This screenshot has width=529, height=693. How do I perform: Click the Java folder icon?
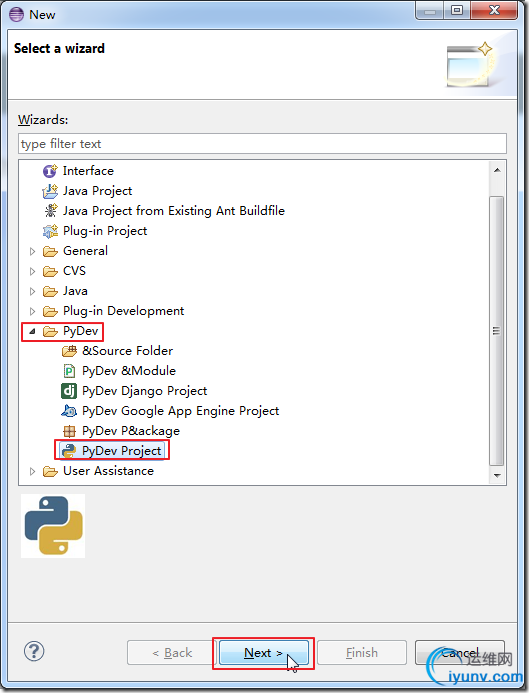point(50,291)
